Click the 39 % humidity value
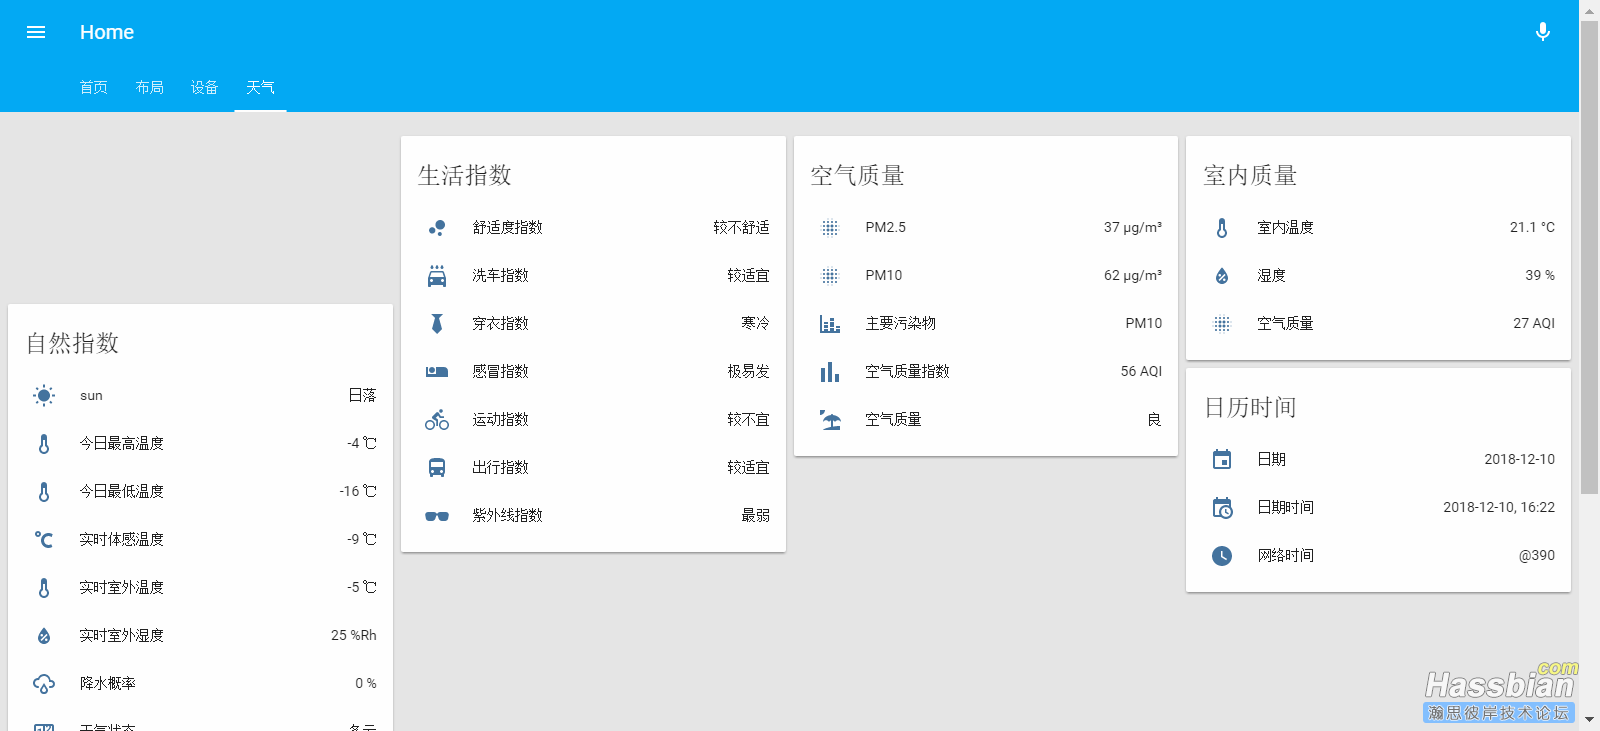Viewport: 1600px width, 731px height. [x=1540, y=276]
